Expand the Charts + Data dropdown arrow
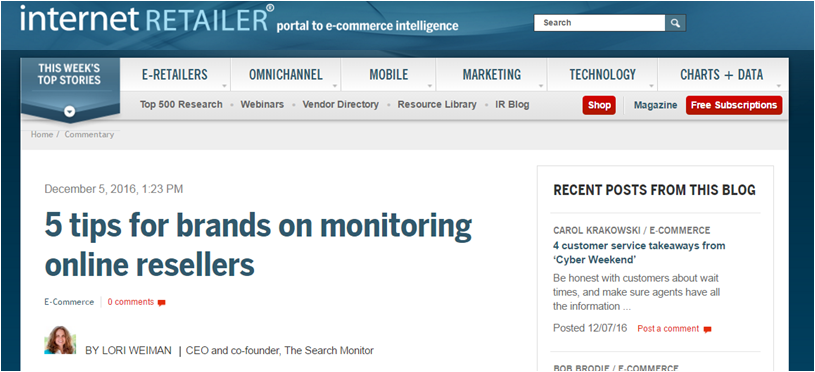This screenshot has height=372, width=815. point(779,86)
